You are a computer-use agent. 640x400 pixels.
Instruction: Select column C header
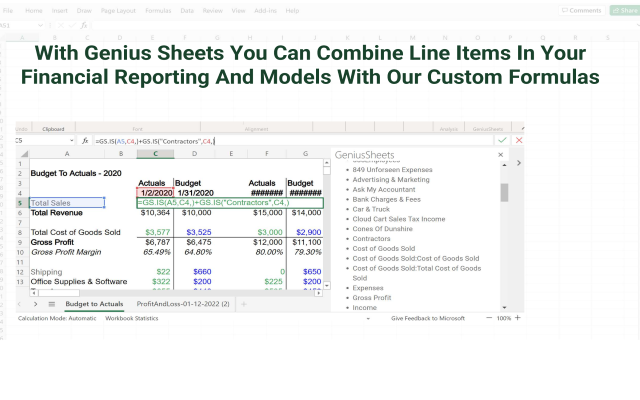coord(156,154)
